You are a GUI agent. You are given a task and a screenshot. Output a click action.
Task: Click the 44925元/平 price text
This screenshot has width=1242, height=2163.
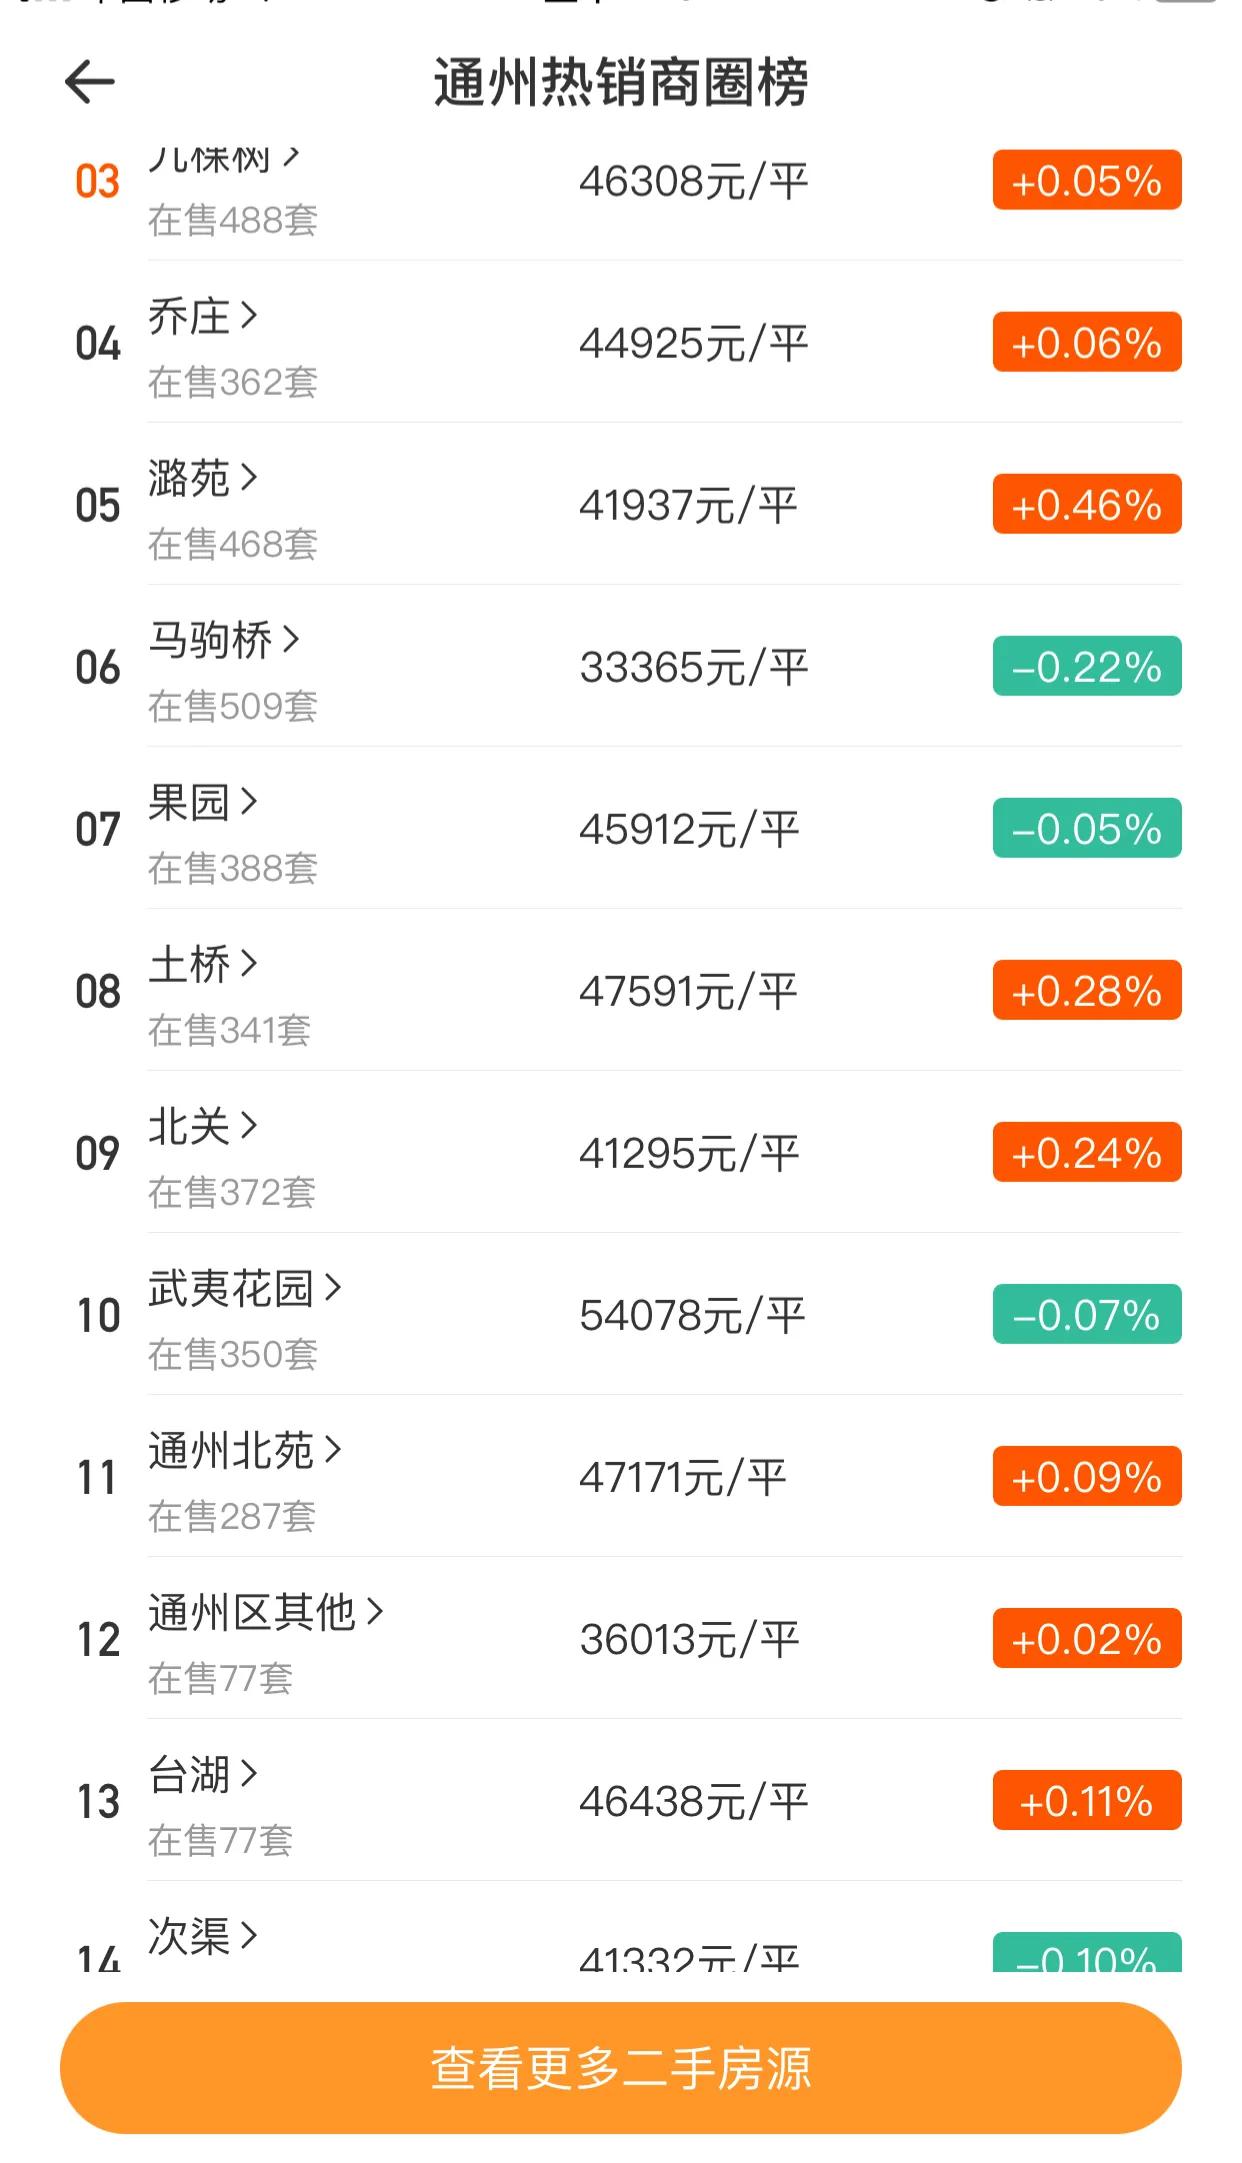693,343
